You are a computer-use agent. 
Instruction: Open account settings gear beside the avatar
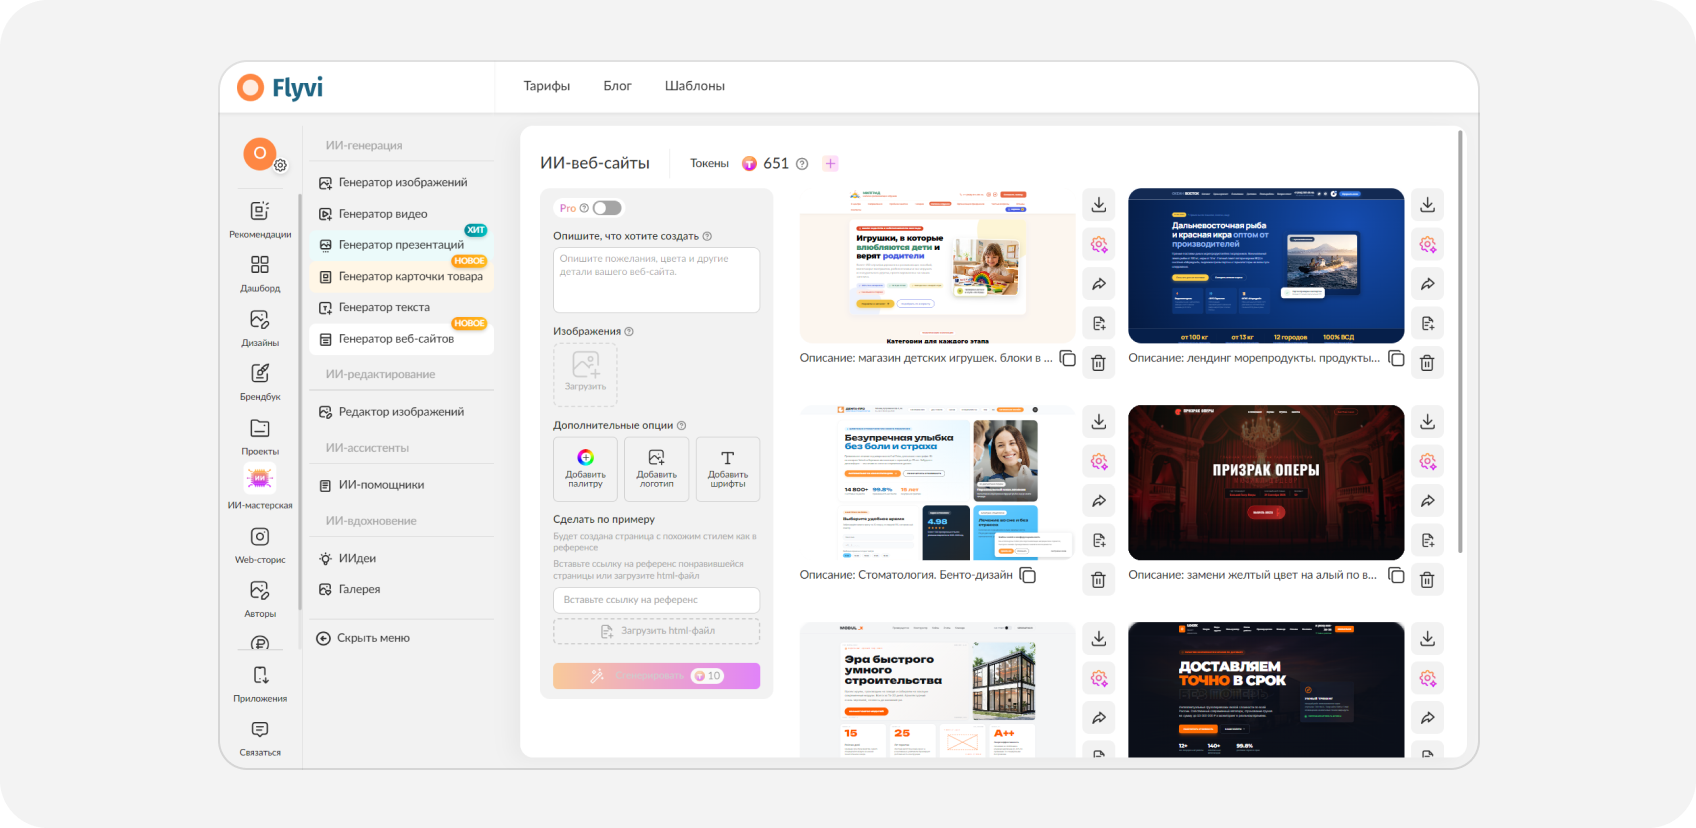(x=281, y=166)
